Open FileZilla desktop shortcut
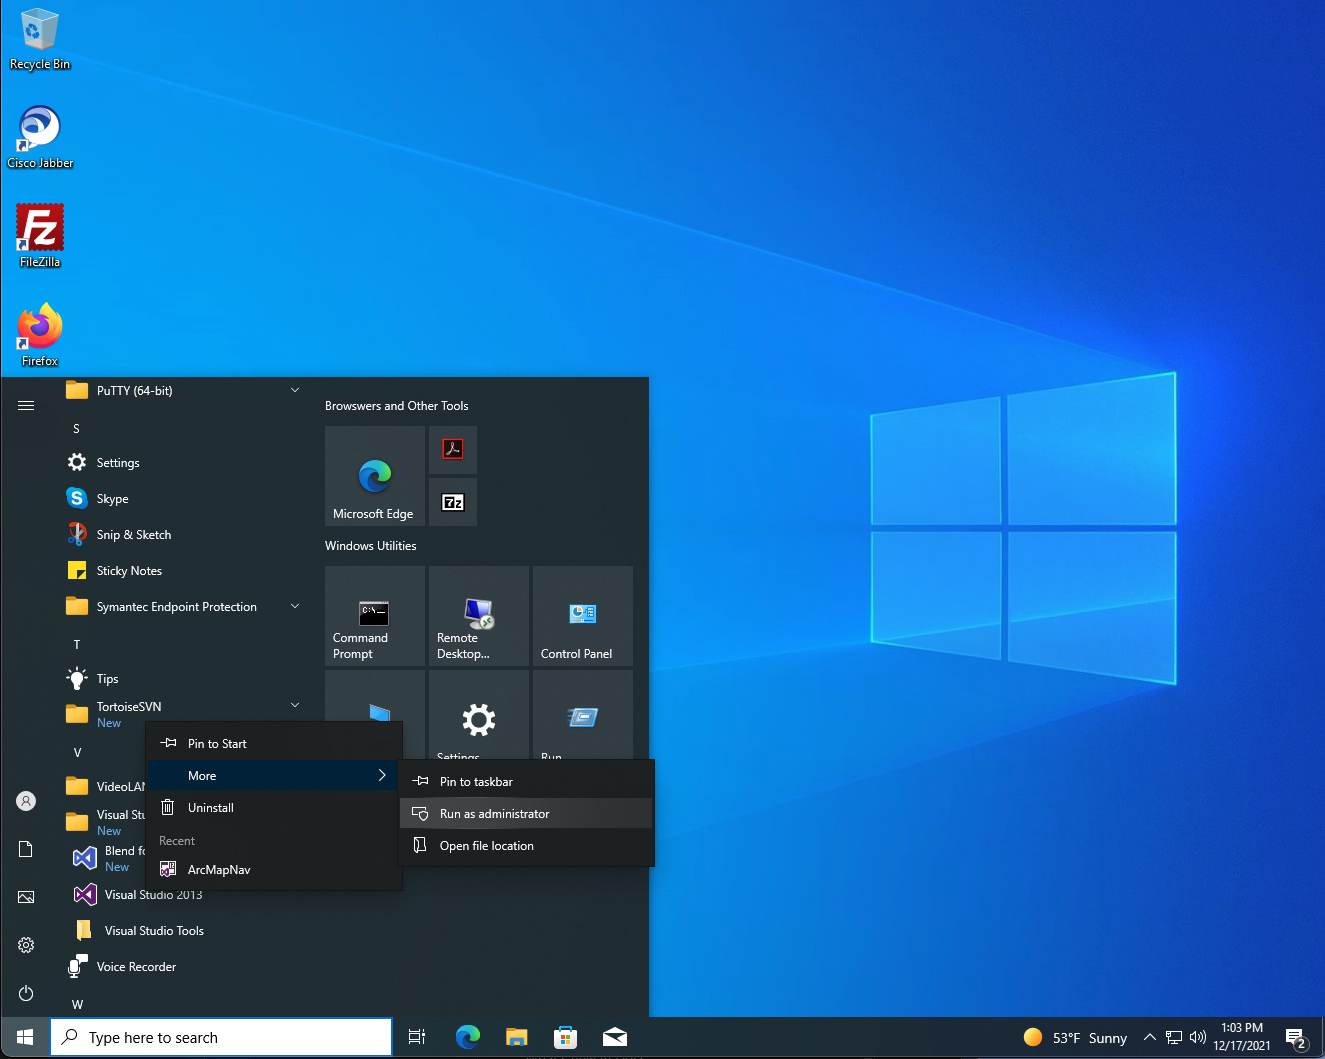This screenshot has height=1059, width=1325. pyautogui.click(x=40, y=236)
